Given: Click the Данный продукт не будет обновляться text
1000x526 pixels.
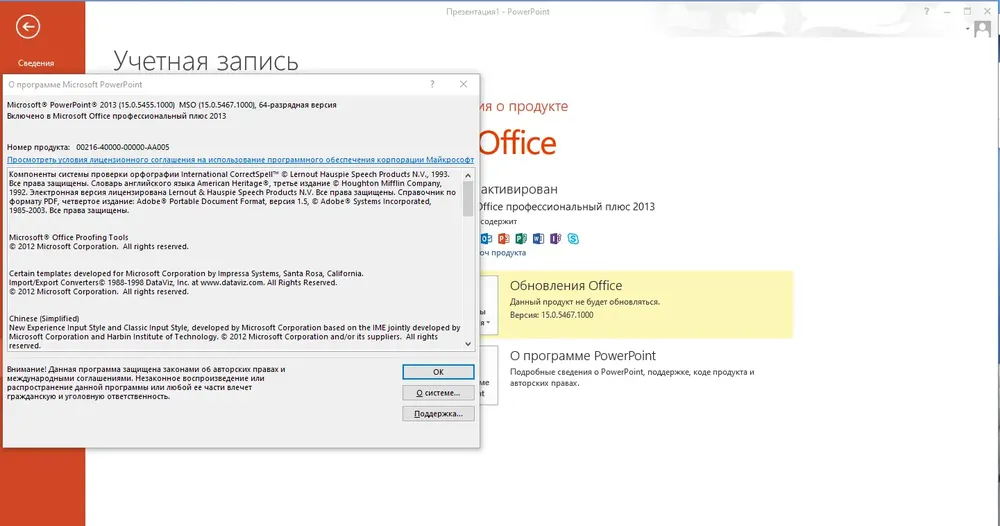Looking at the screenshot, I should point(585,302).
